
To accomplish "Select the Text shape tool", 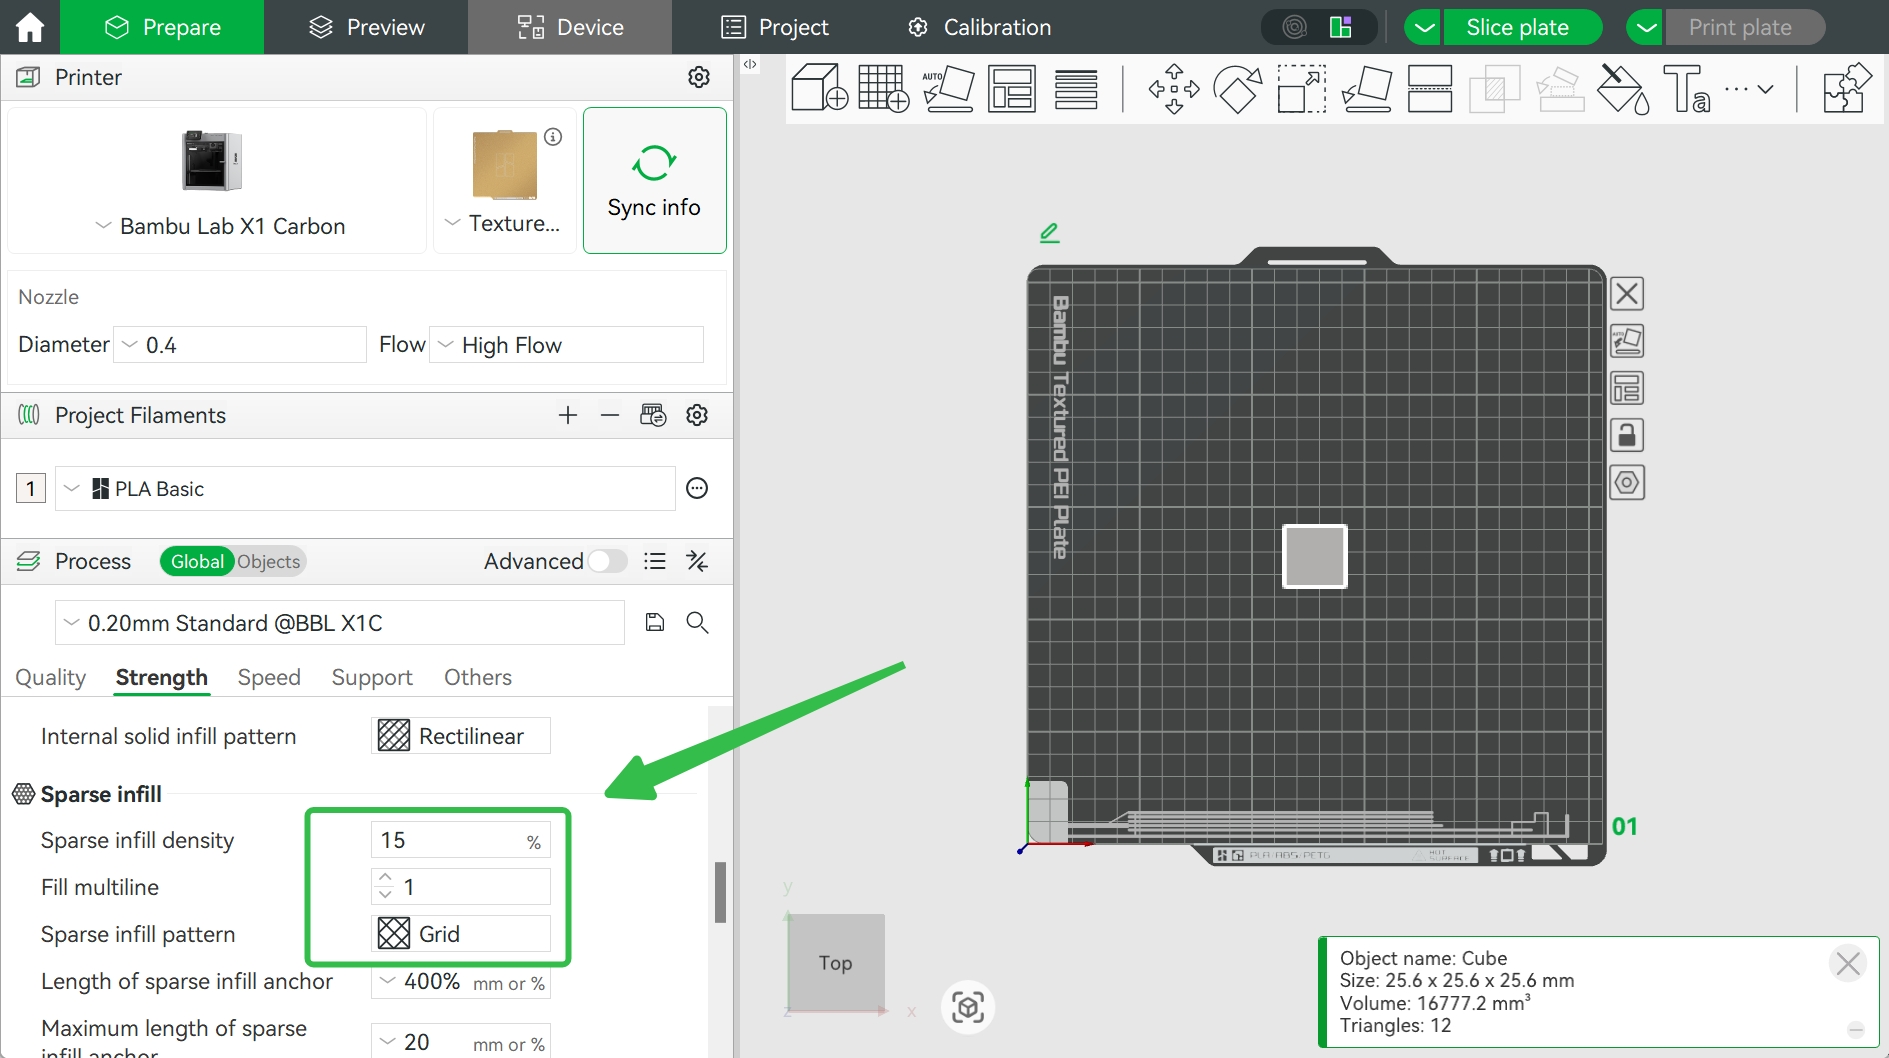I will click(x=1686, y=89).
